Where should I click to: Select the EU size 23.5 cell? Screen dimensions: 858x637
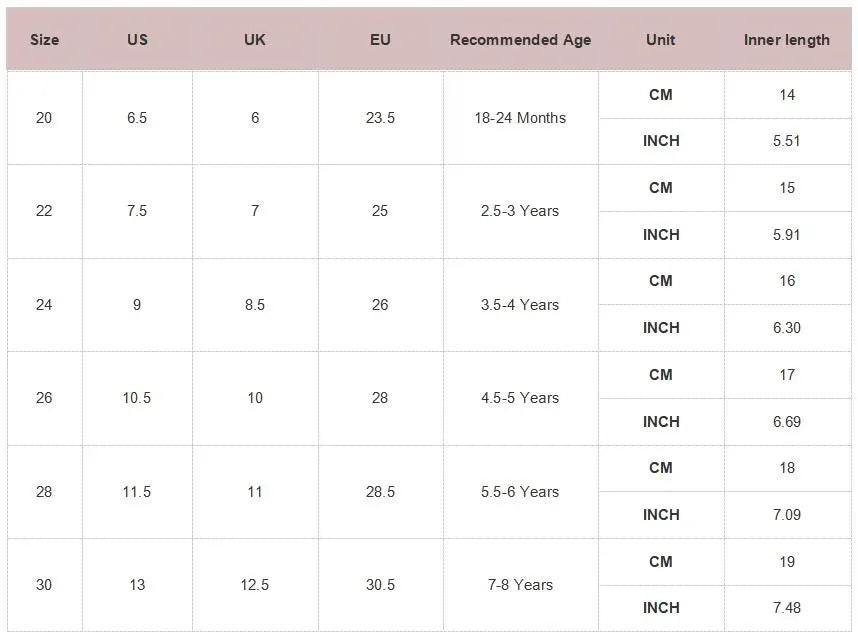tap(380, 118)
